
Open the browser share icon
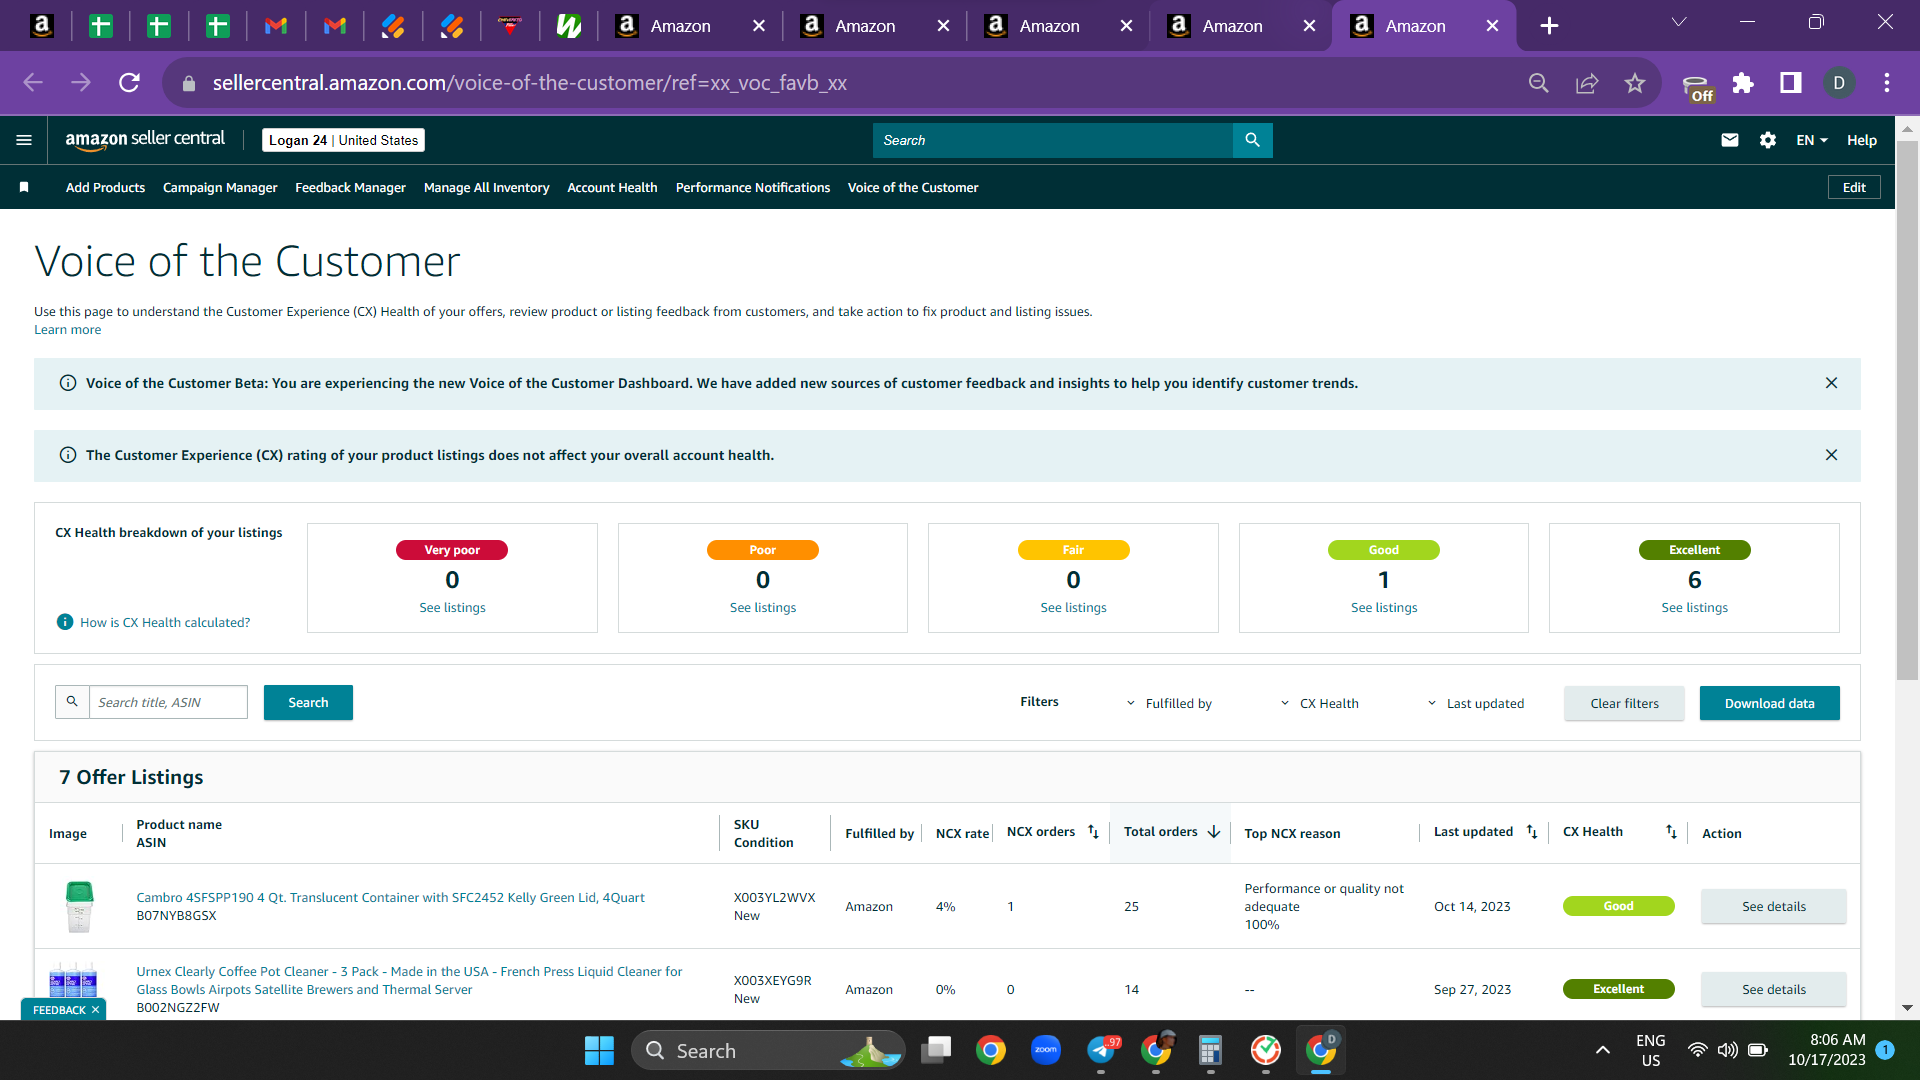(1587, 83)
